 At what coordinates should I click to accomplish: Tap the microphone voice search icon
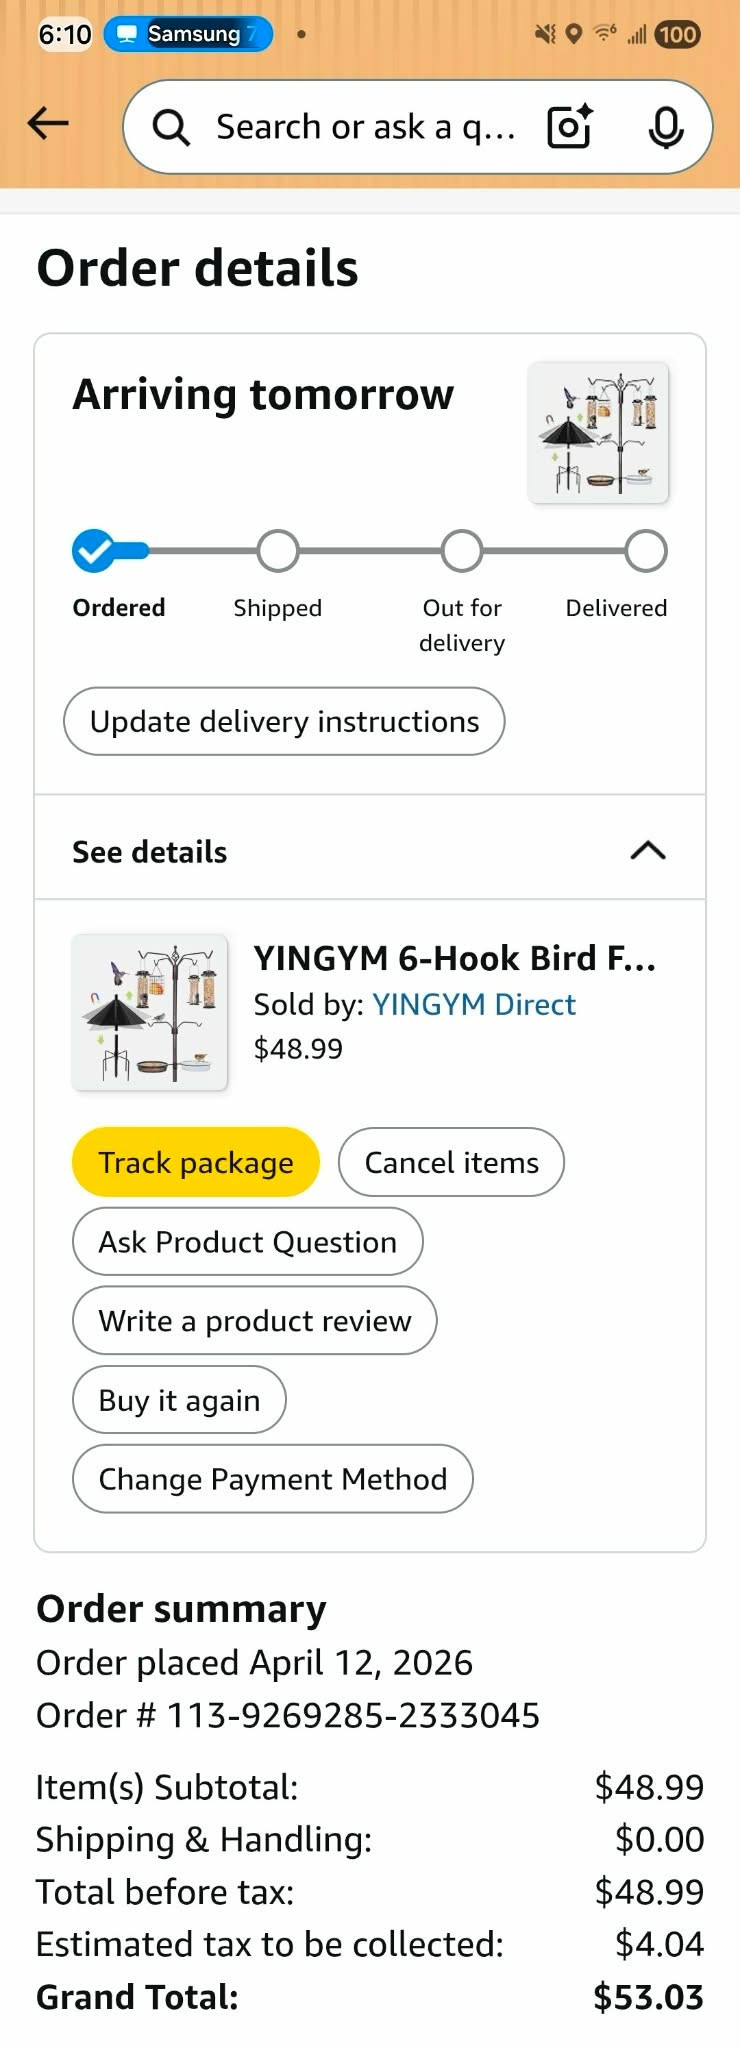point(666,127)
